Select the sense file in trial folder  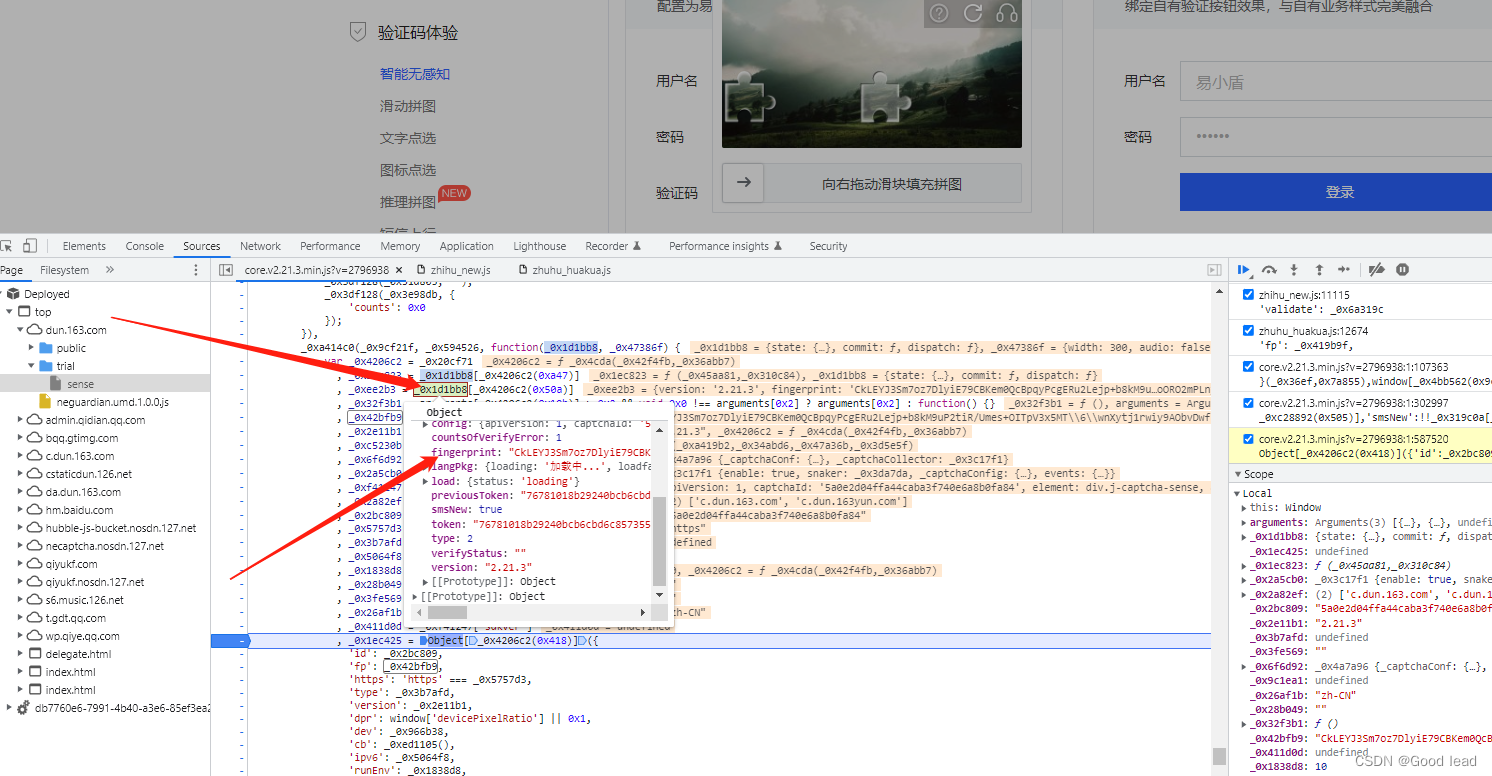[80, 384]
